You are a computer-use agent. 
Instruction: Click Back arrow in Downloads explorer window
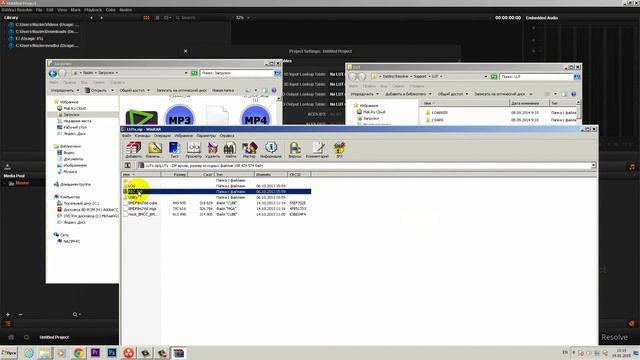click(53, 73)
